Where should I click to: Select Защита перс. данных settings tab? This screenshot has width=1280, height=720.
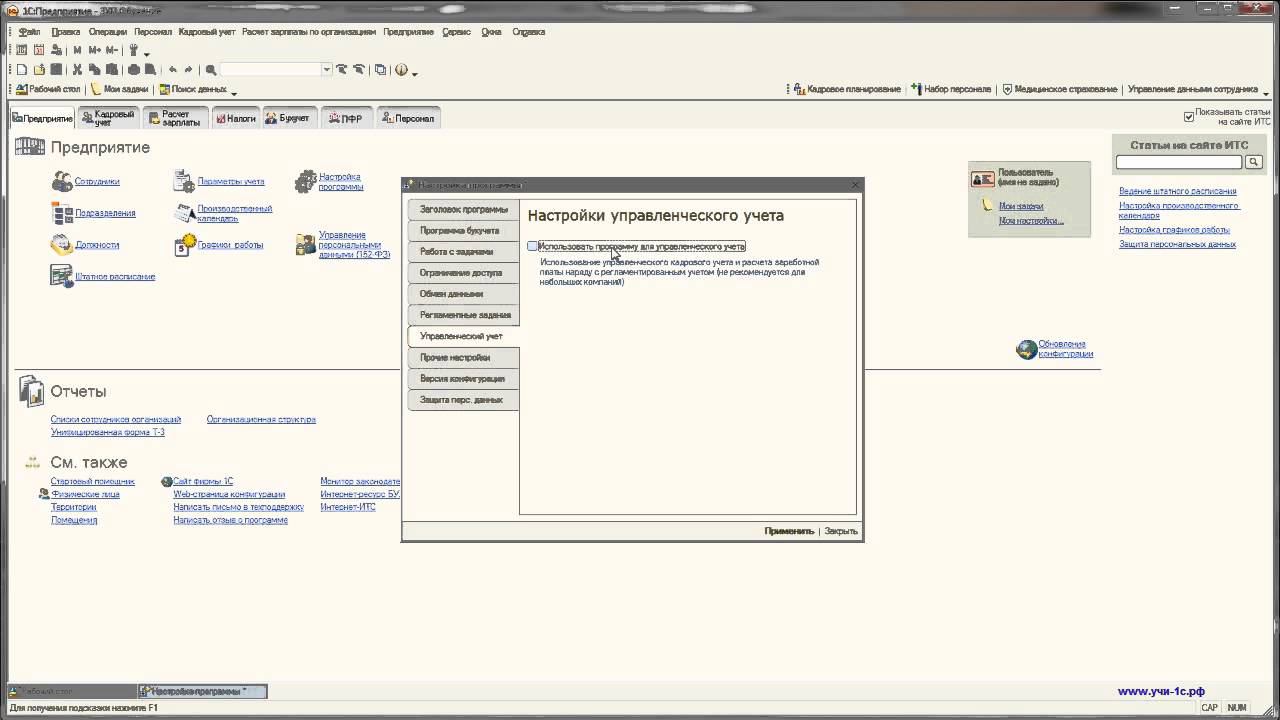[x=463, y=400]
